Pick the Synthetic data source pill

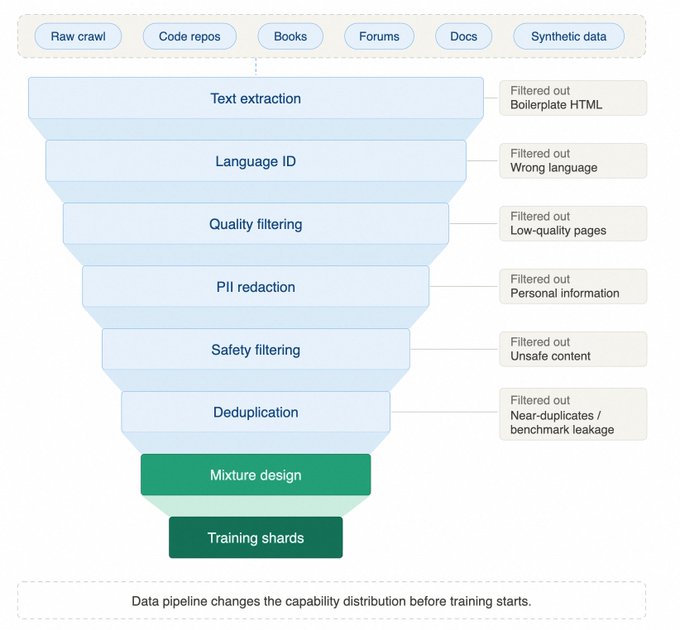(x=569, y=36)
